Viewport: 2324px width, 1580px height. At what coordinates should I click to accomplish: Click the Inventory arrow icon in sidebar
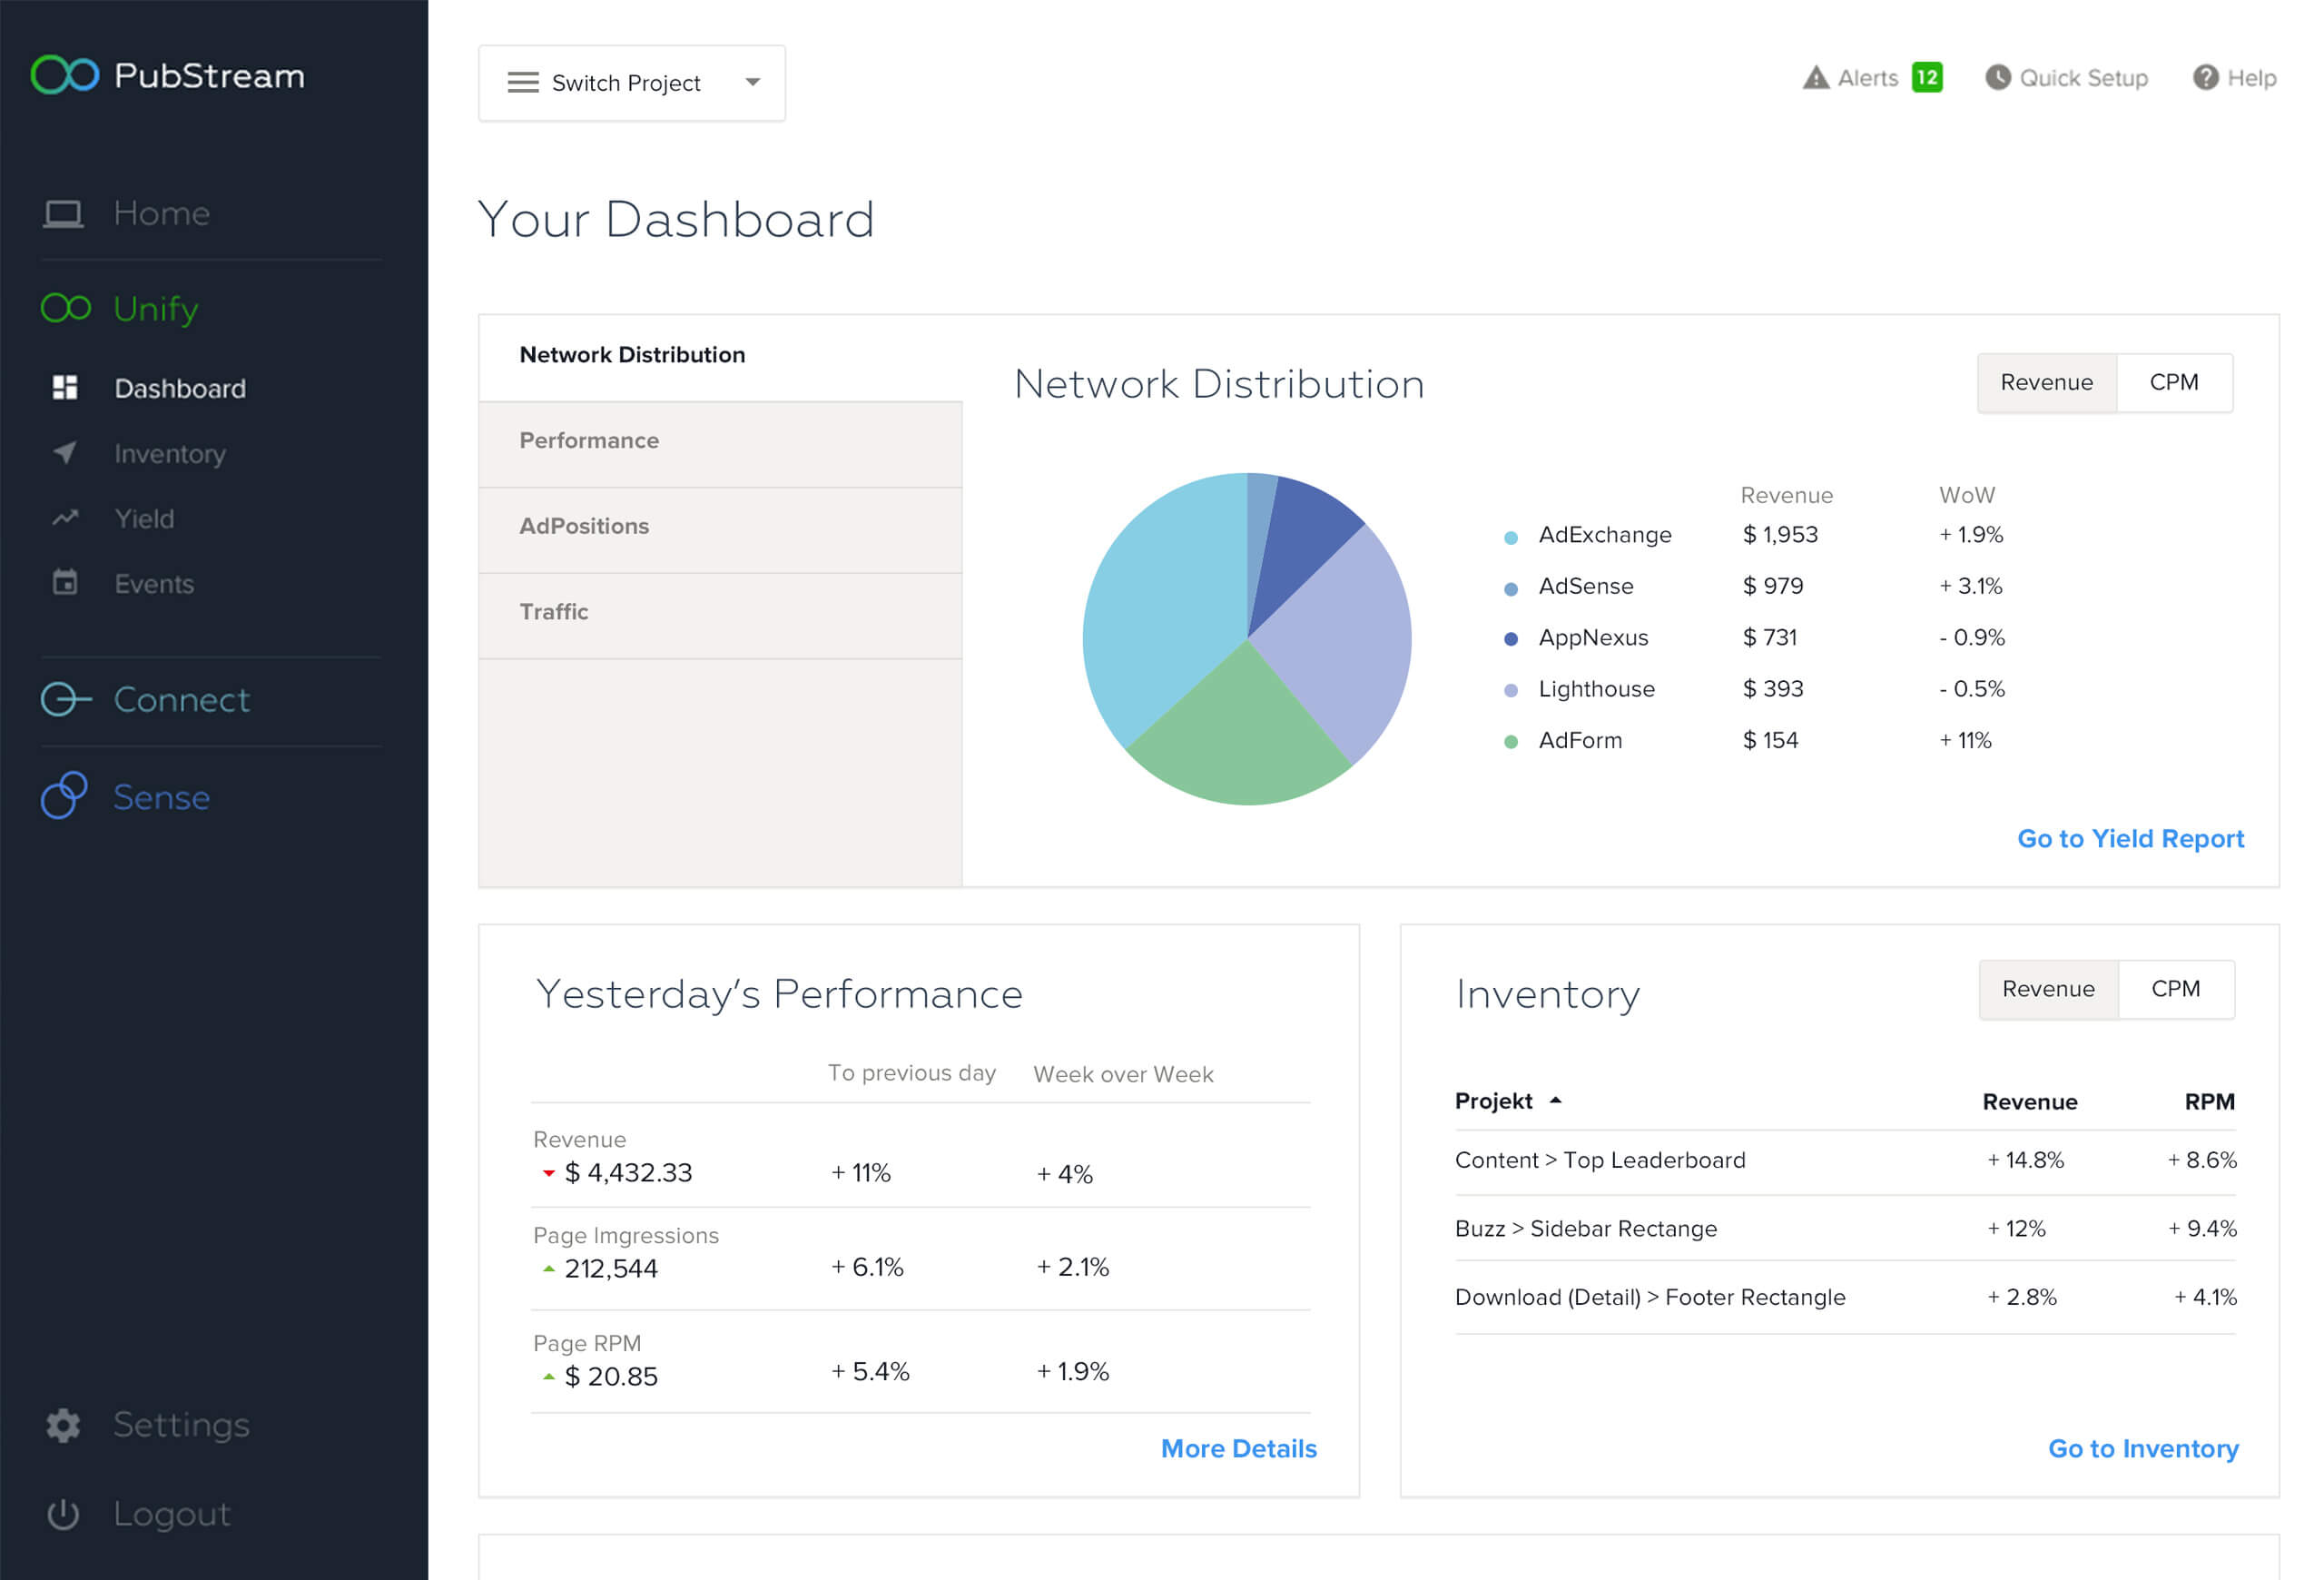(65, 453)
